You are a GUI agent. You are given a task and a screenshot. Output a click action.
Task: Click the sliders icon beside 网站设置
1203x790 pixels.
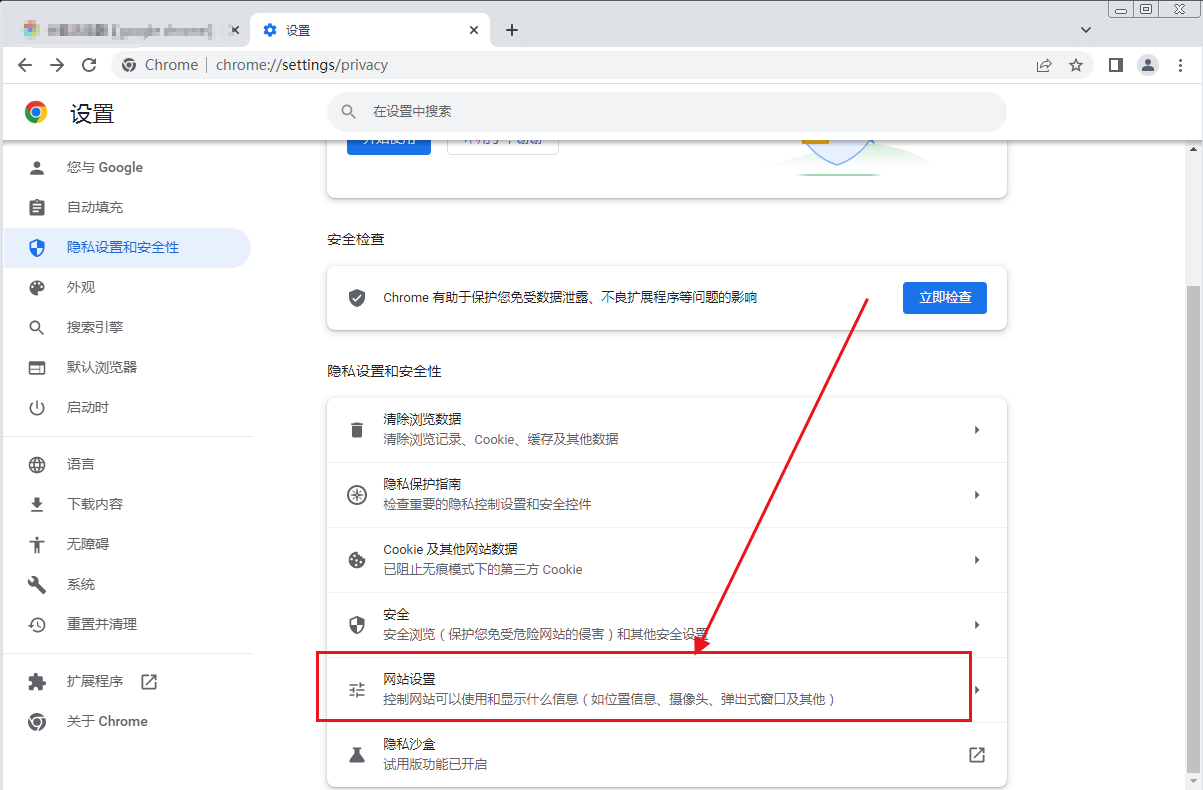pos(357,690)
